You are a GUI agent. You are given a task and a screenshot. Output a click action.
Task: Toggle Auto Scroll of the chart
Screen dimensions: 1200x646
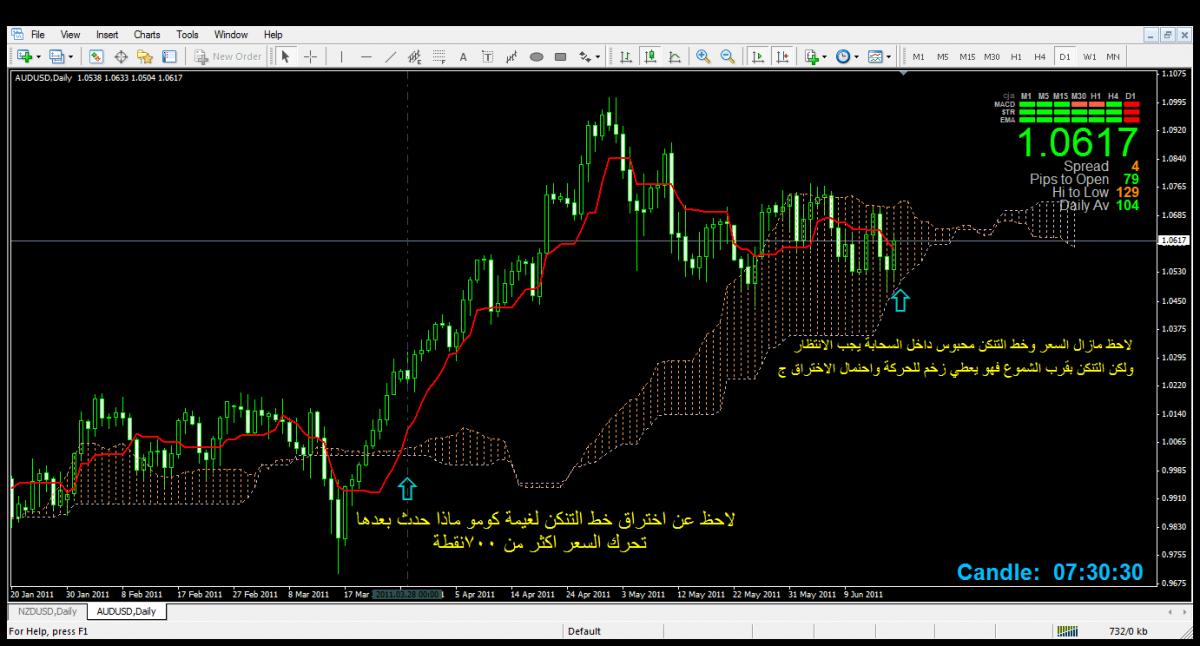[759, 57]
